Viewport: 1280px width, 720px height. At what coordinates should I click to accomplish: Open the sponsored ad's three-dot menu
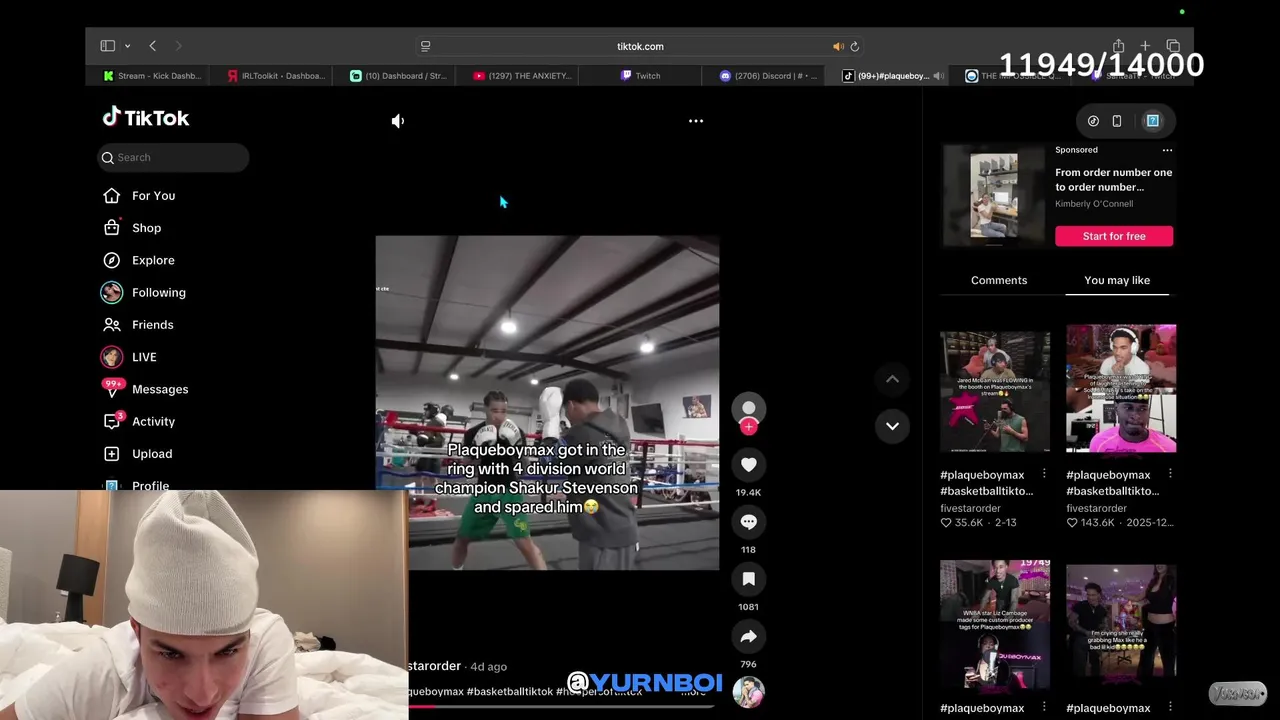(x=1167, y=150)
